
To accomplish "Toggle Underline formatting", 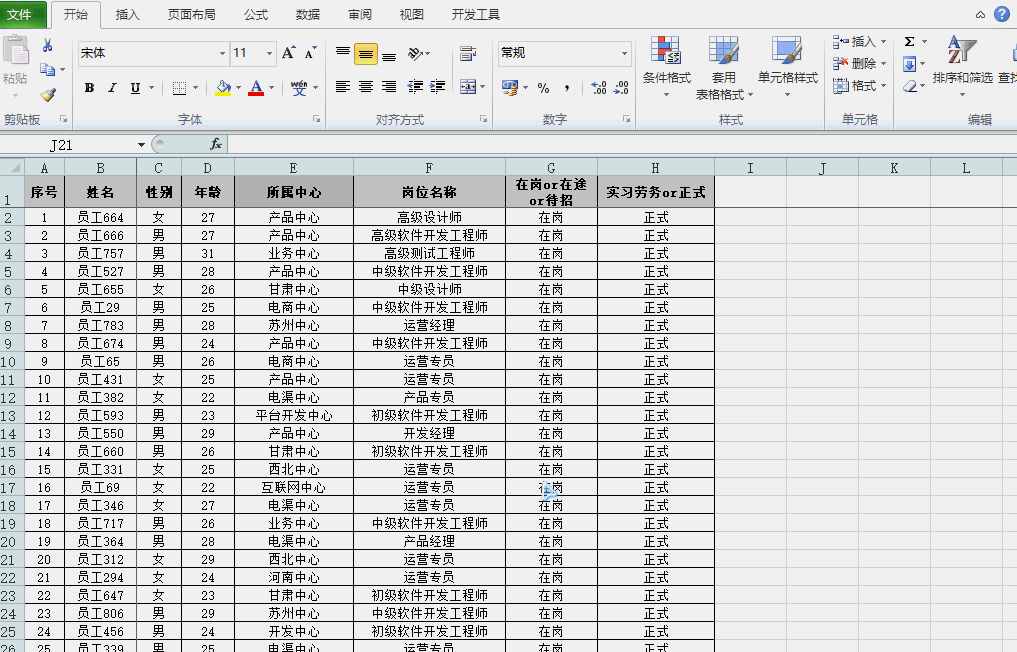I will coord(135,88).
